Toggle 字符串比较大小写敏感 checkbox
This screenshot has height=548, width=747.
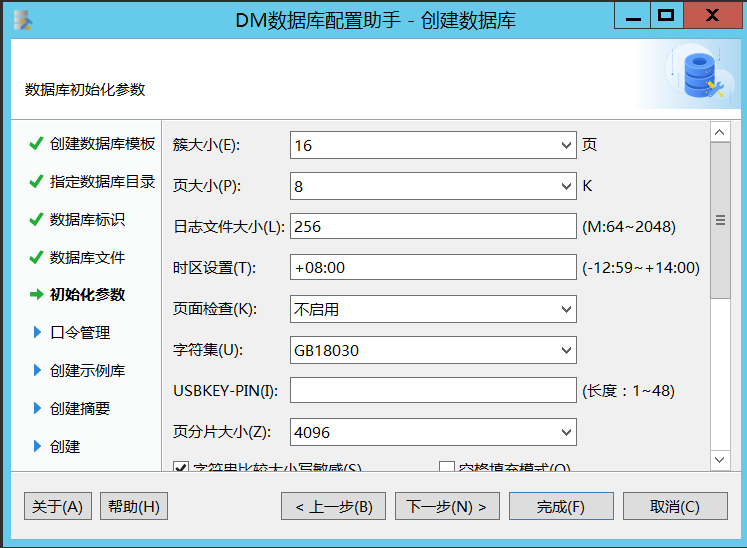(181, 467)
